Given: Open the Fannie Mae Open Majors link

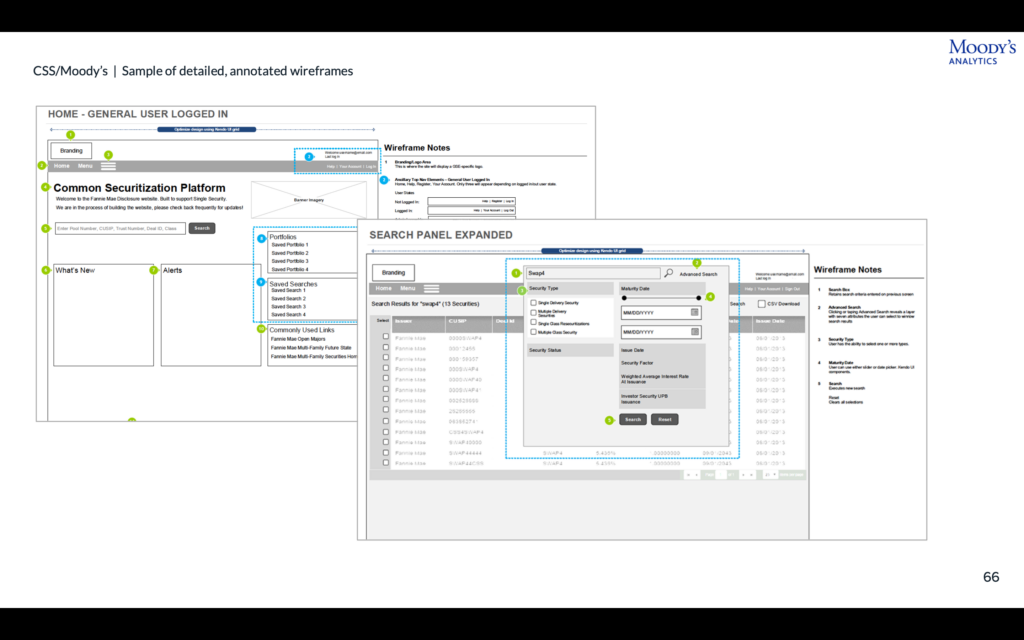Looking at the screenshot, I should click(298, 339).
